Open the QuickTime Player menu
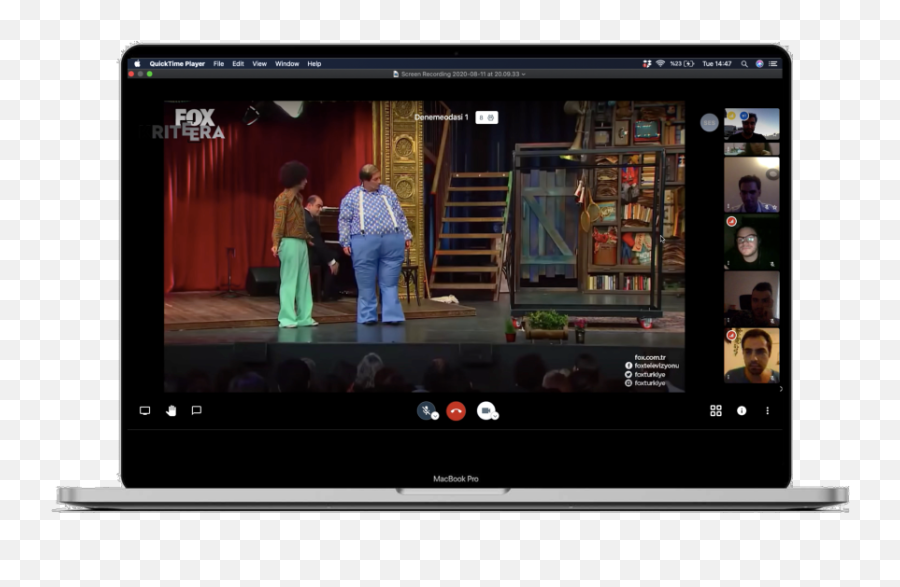 (177, 64)
